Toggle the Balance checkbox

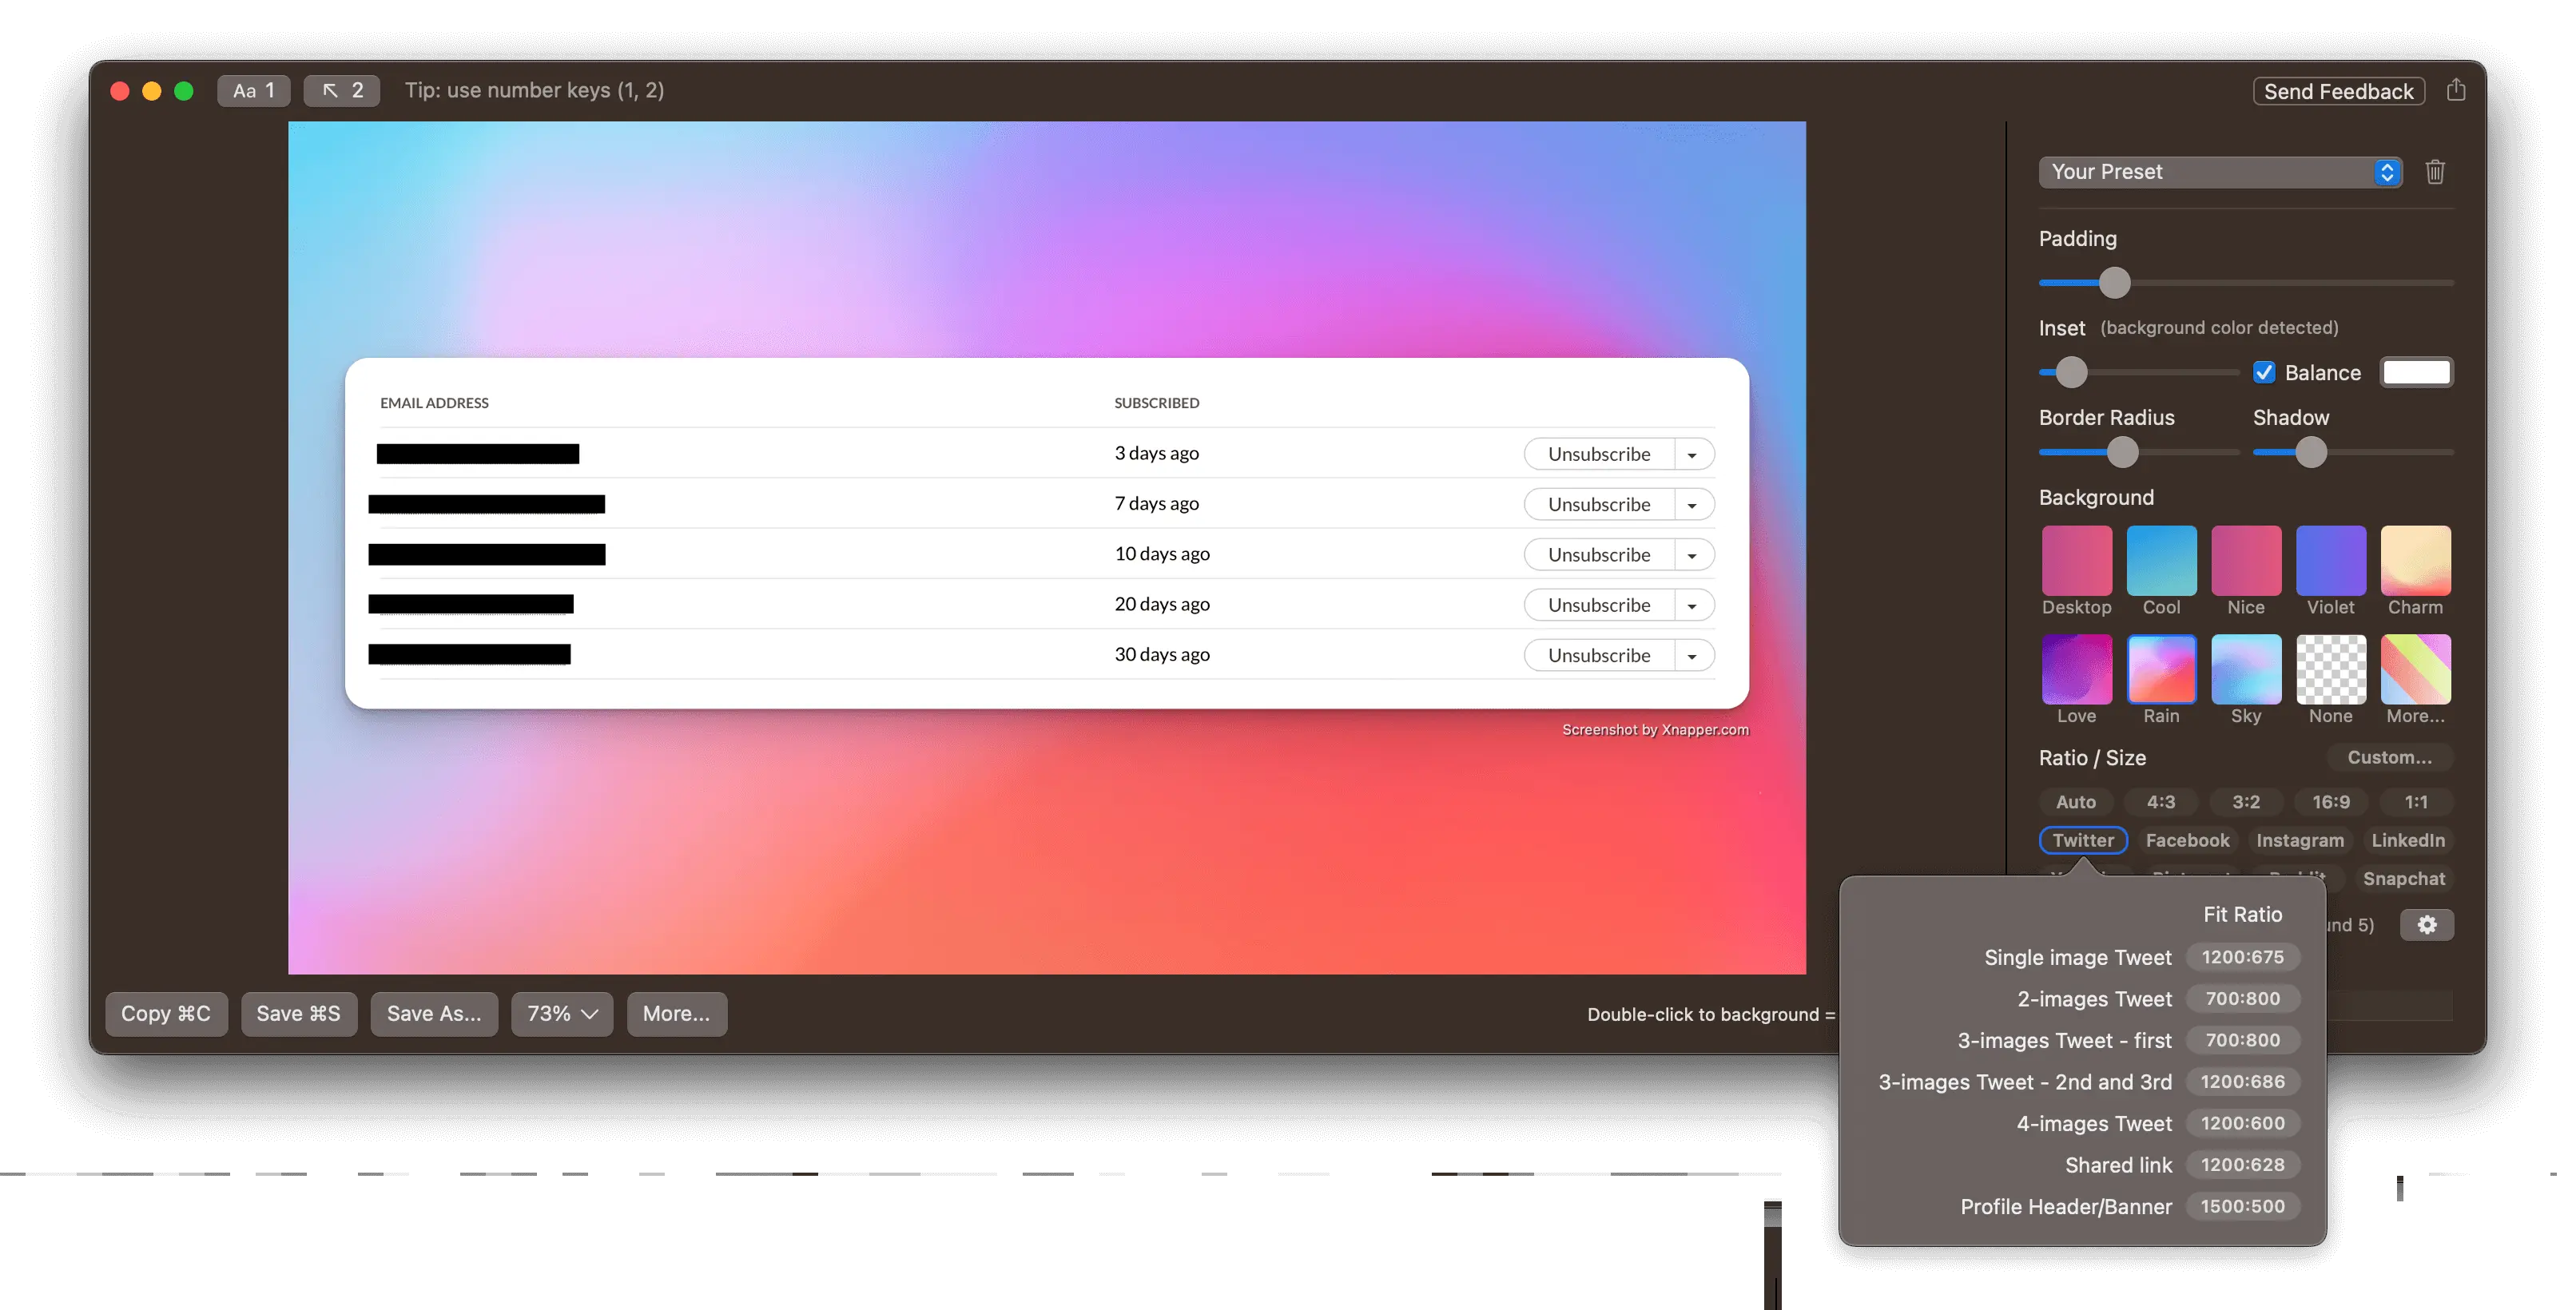[x=2264, y=372]
